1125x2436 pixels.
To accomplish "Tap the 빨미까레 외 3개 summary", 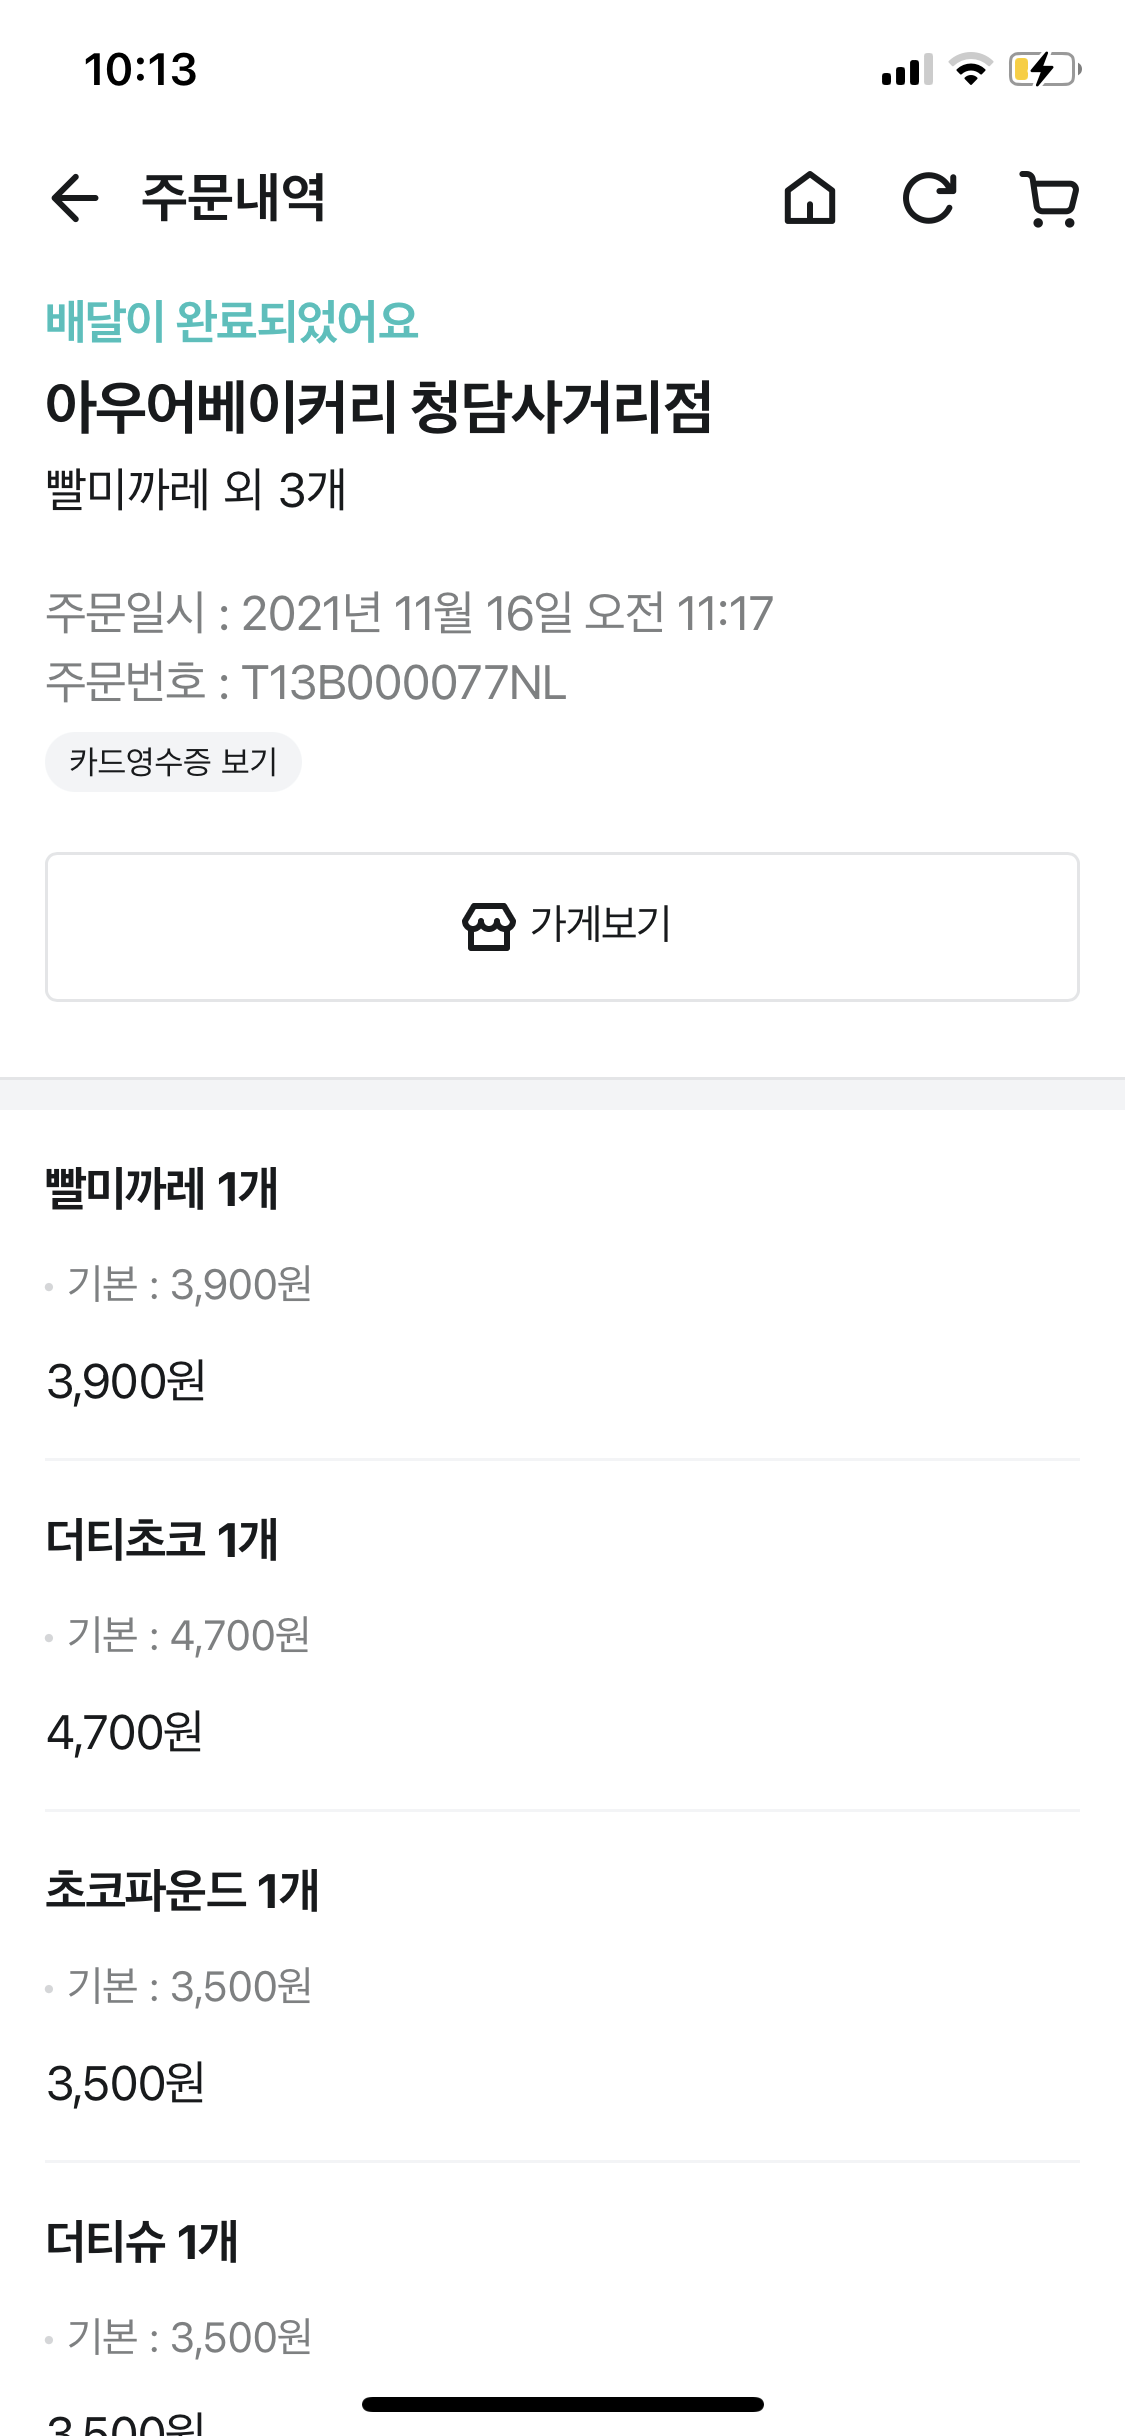I will click(x=196, y=490).
